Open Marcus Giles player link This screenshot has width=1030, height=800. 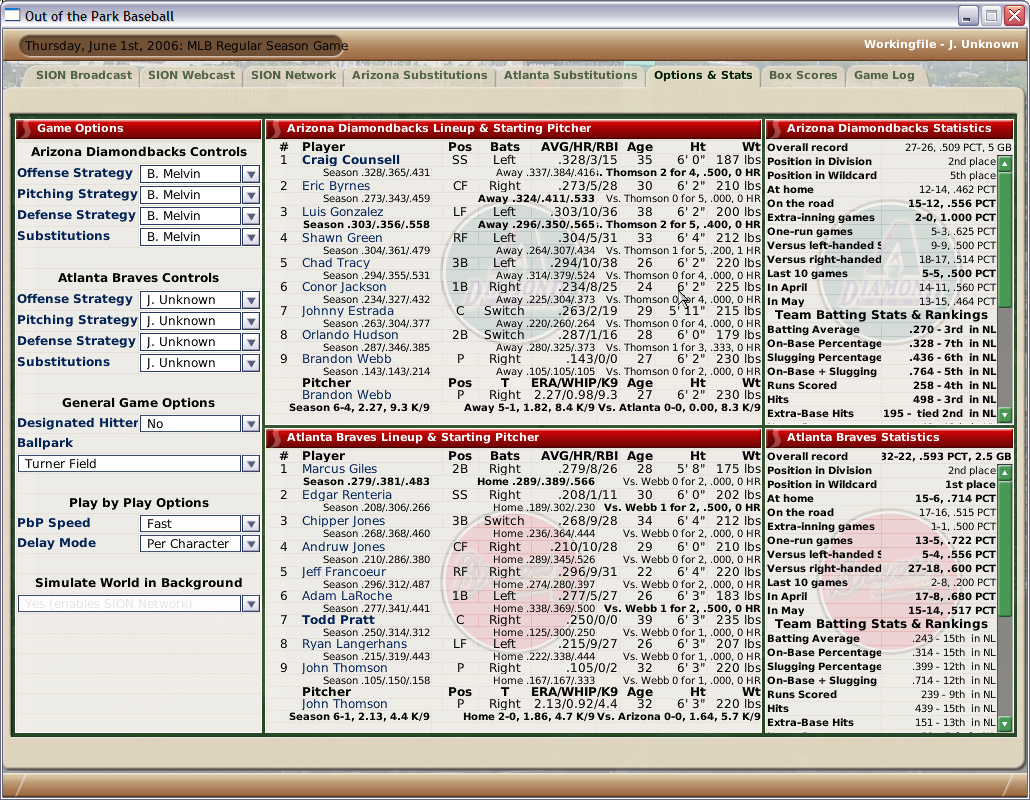[x=340, y=469]
